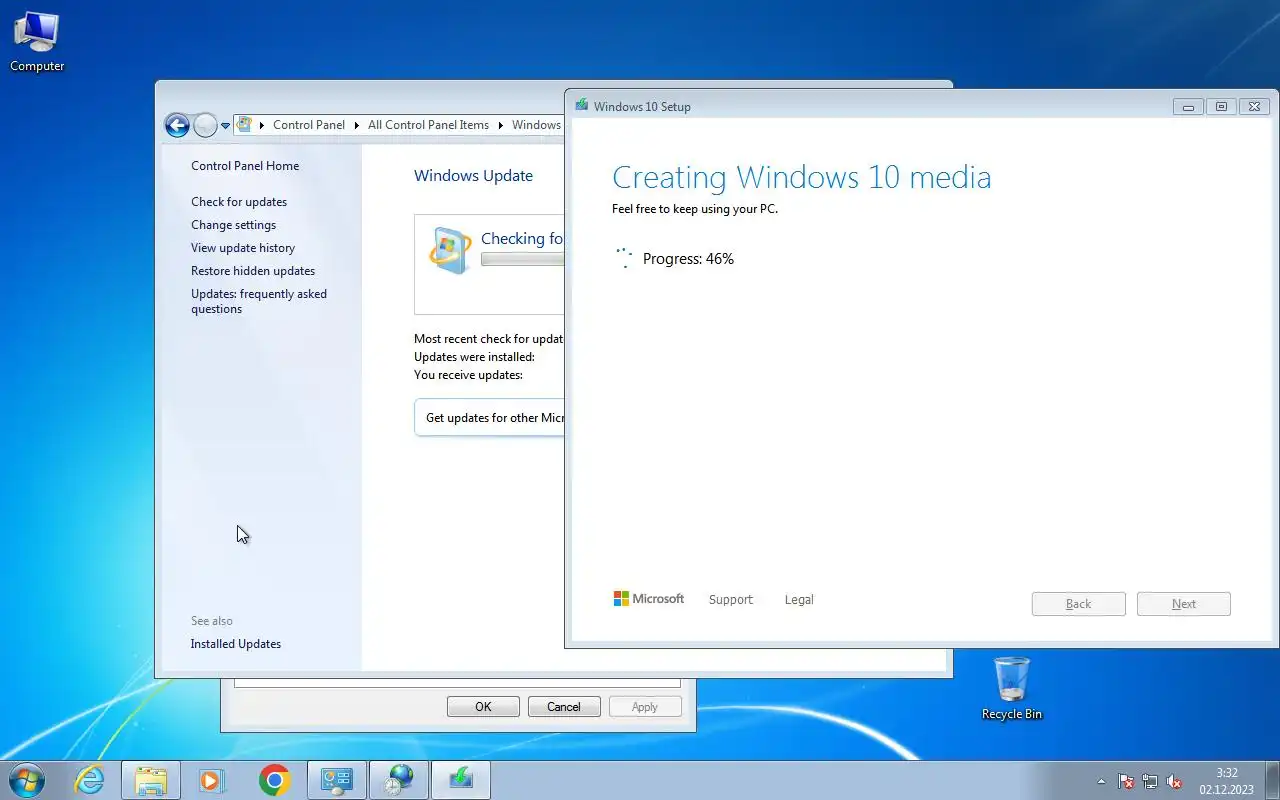
Task: Click the 'Updates were installed:' text
Action: pyautogui.click(x=474, y=357)
